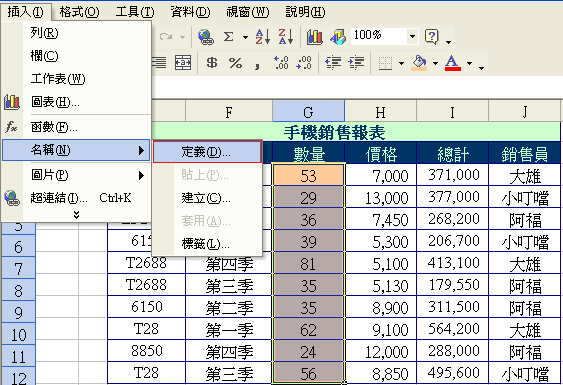Apply comma style icon
The height and width of the screenshot is (385, 563).
click(257, 65)
